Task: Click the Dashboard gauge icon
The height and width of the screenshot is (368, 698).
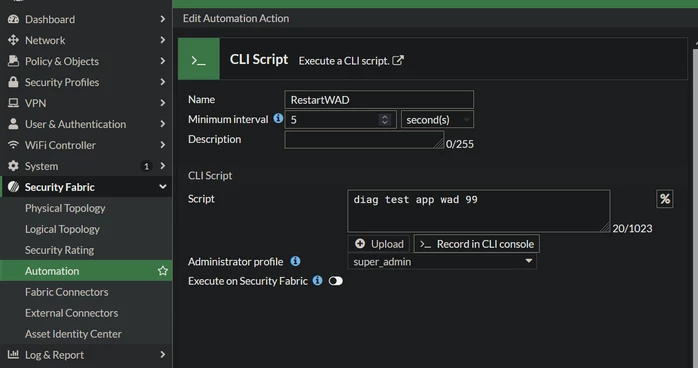Action: pos(13,19)
